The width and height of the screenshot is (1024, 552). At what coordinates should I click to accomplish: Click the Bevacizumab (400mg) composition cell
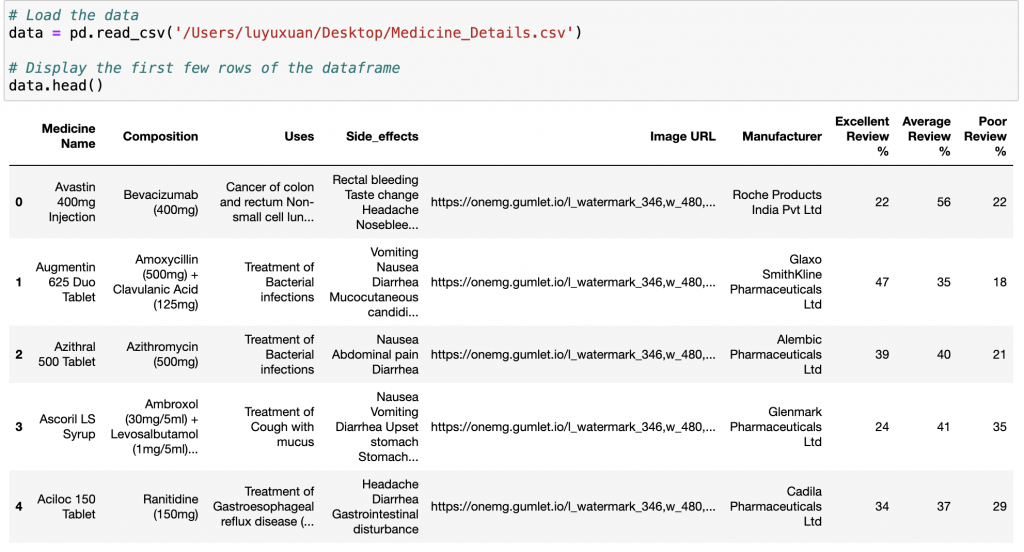click(161, 202)
